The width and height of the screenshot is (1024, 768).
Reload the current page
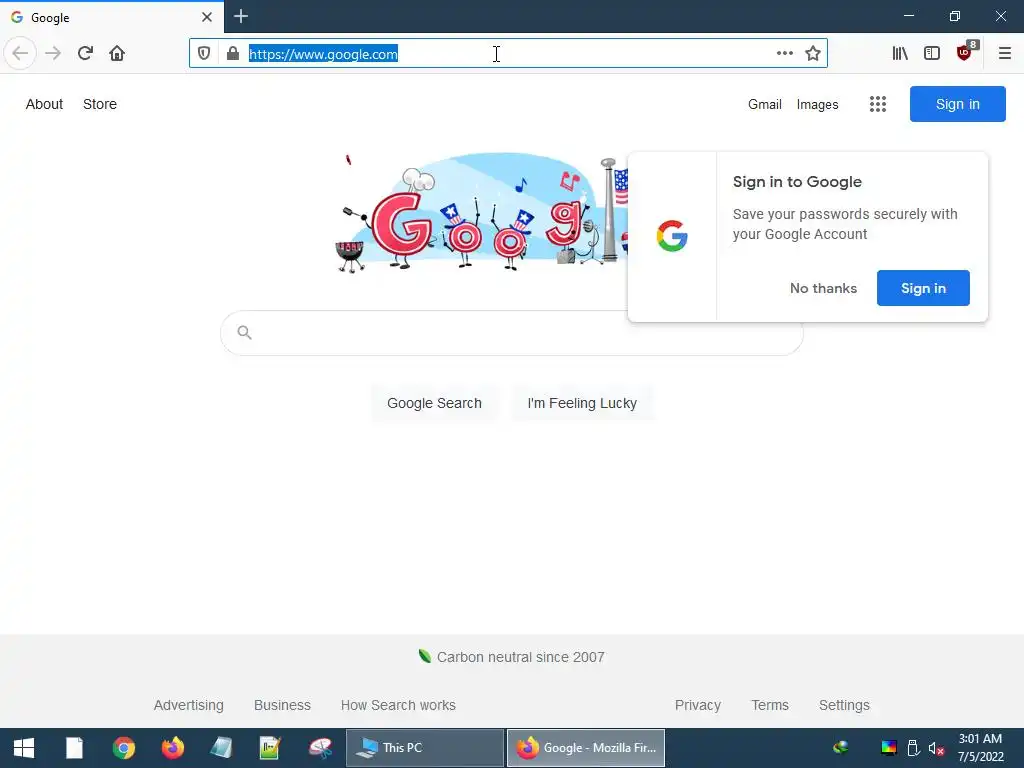[85, 53]
